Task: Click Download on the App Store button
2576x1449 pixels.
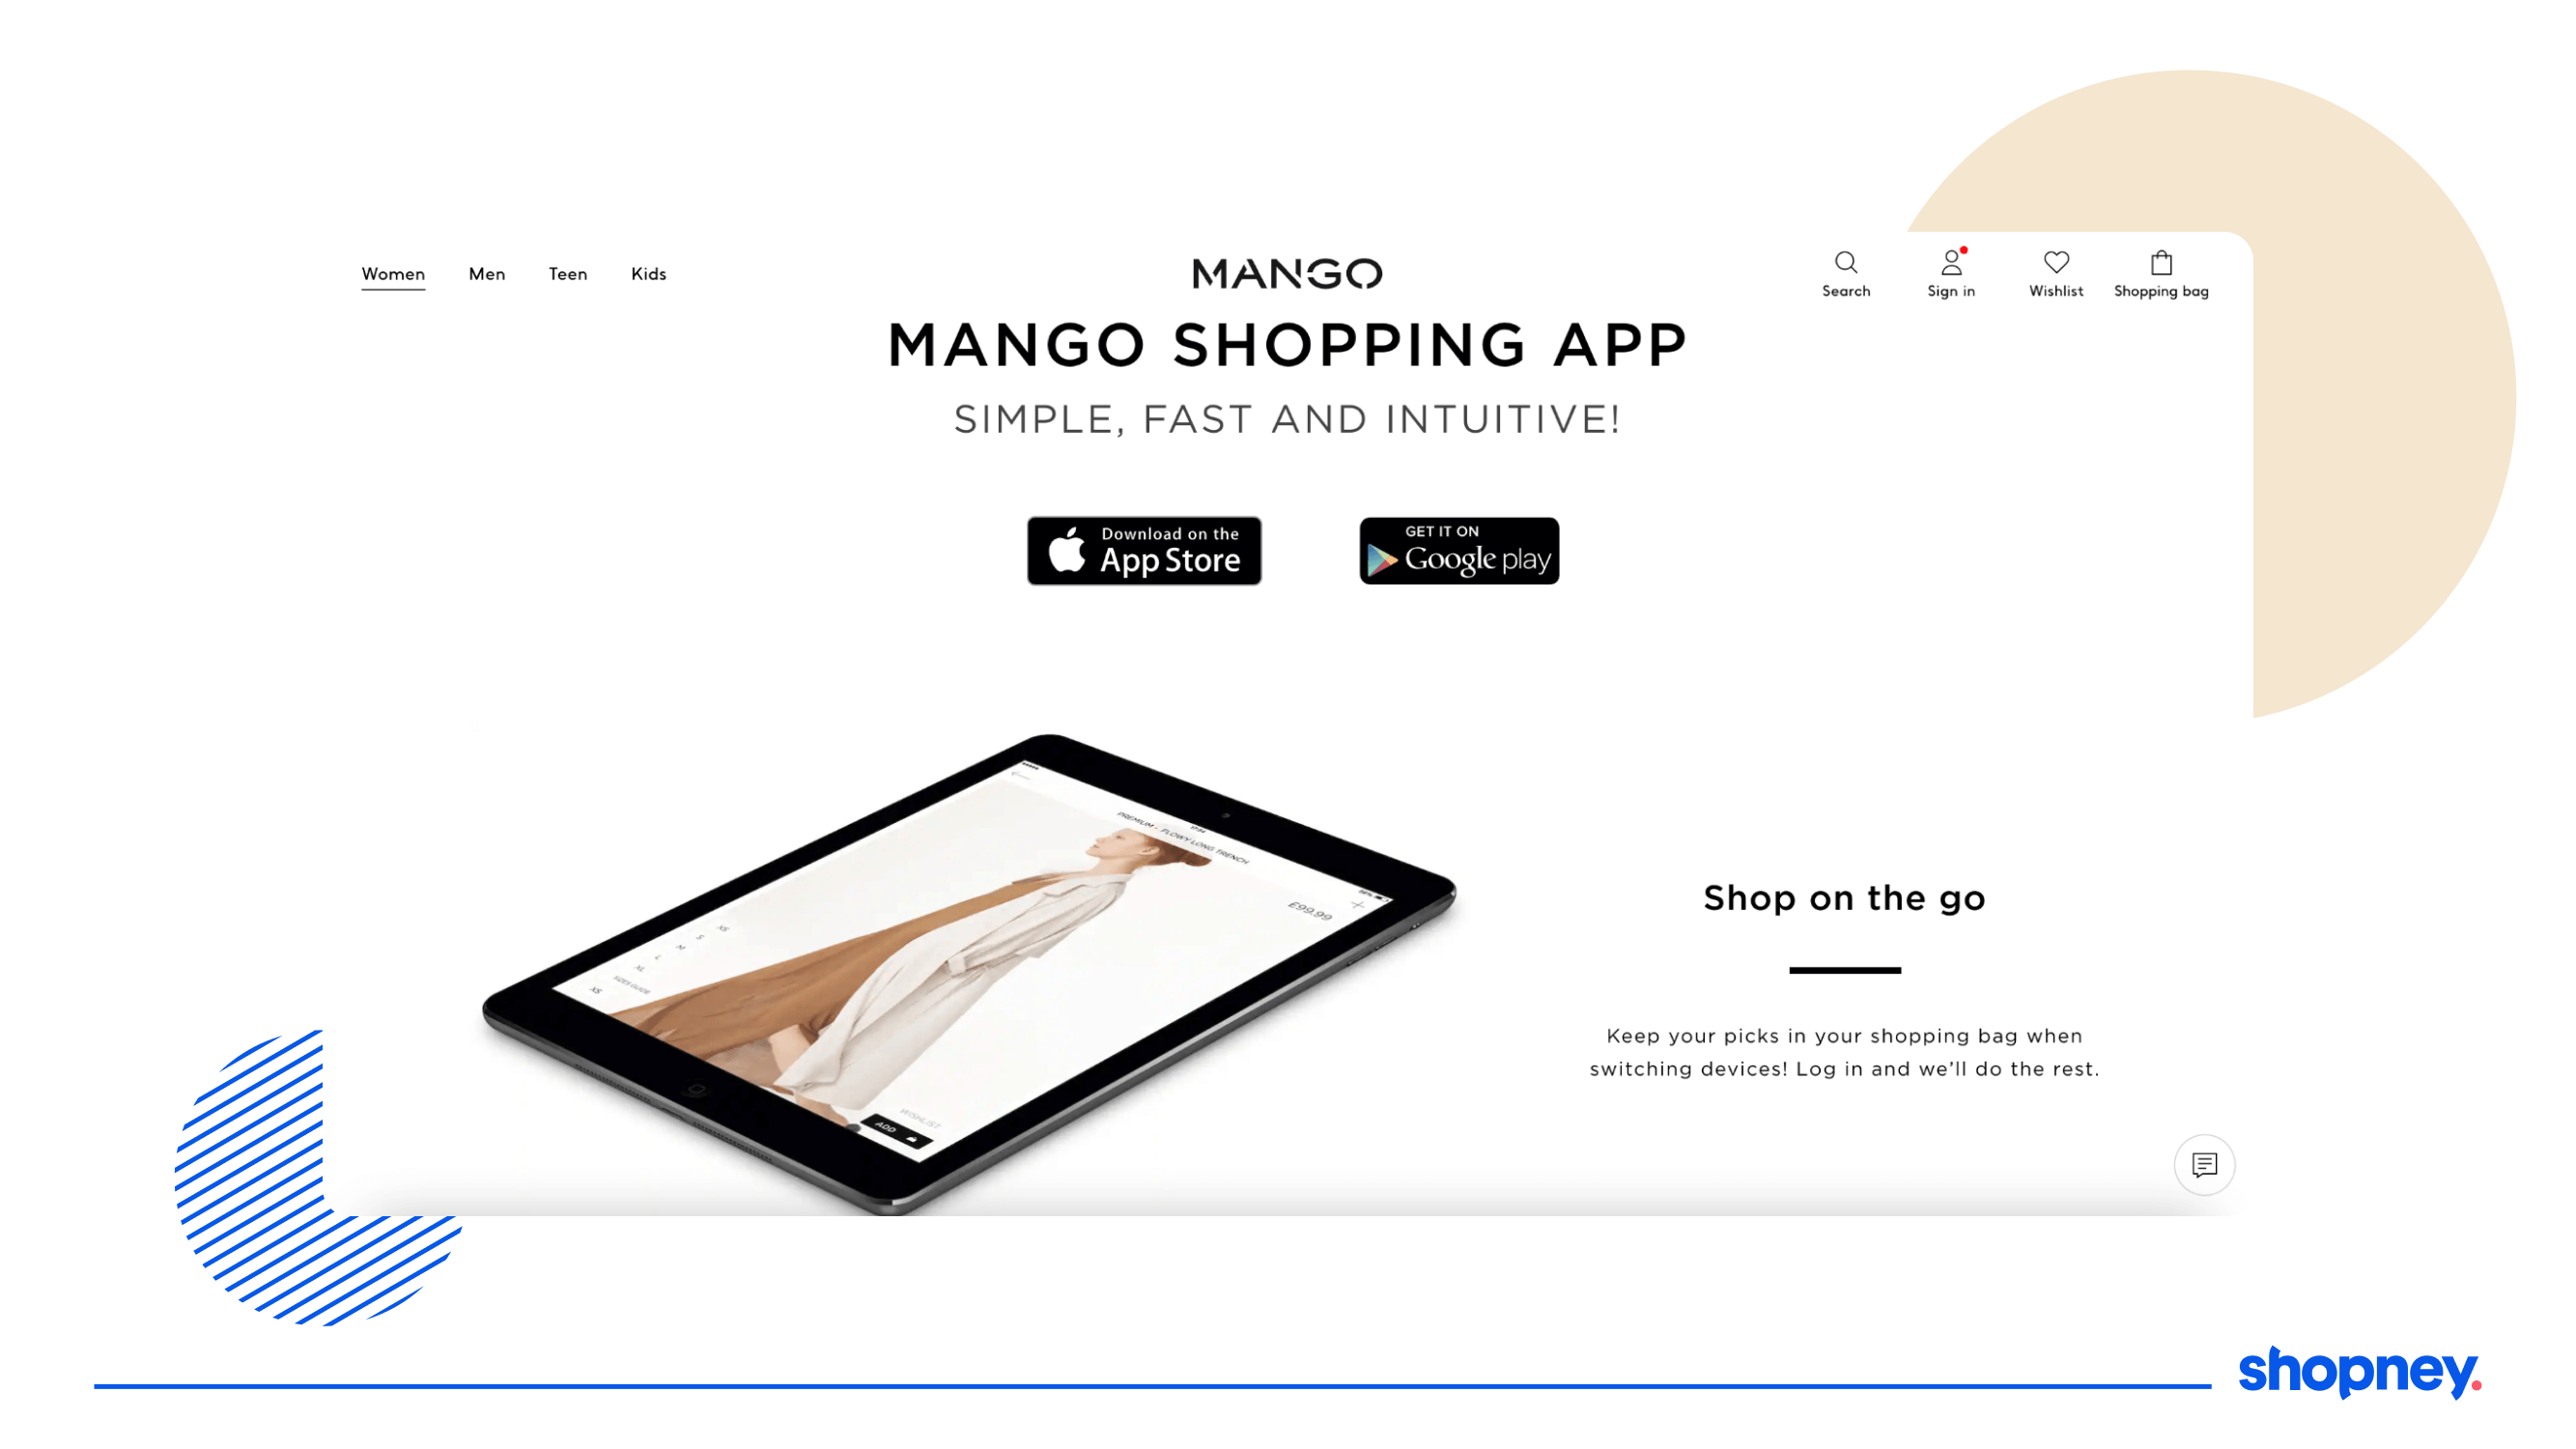Action: pyautogui.click(x=1145, y=551)
